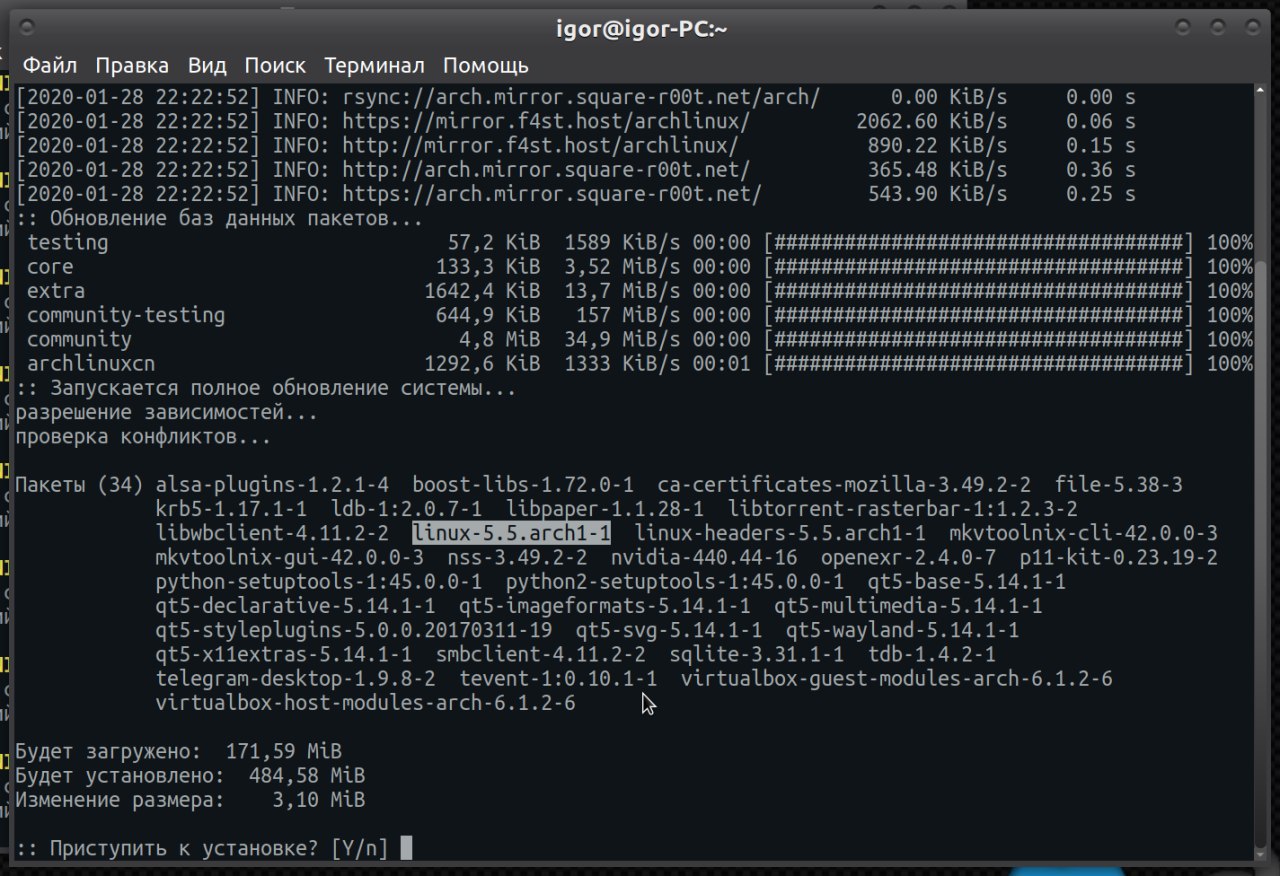
Task: Click the mkvtoolnix-cli-42.0.0-3 package name
Action: [x=1083, y=533]
